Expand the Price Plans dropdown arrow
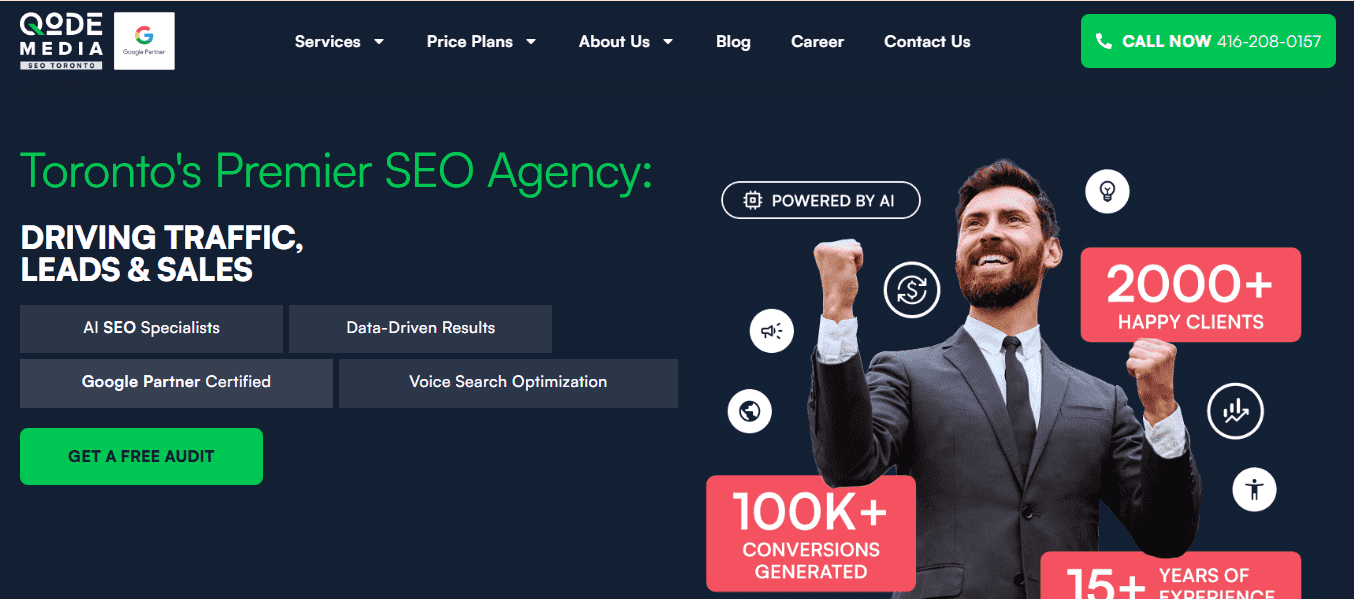This screenshot has height=599, width=1354. pos(531,42)
